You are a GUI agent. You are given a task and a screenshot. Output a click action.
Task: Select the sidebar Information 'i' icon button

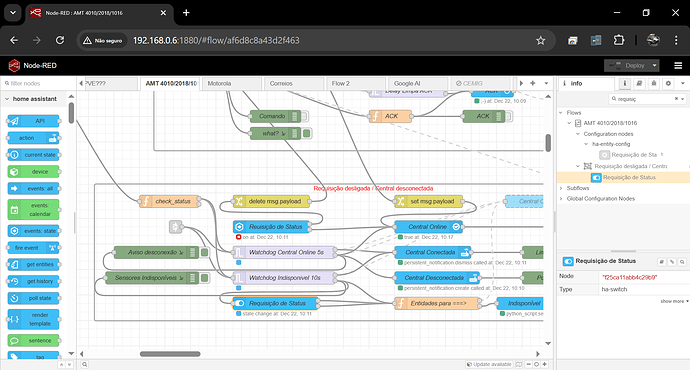click(x=624, y=83)
